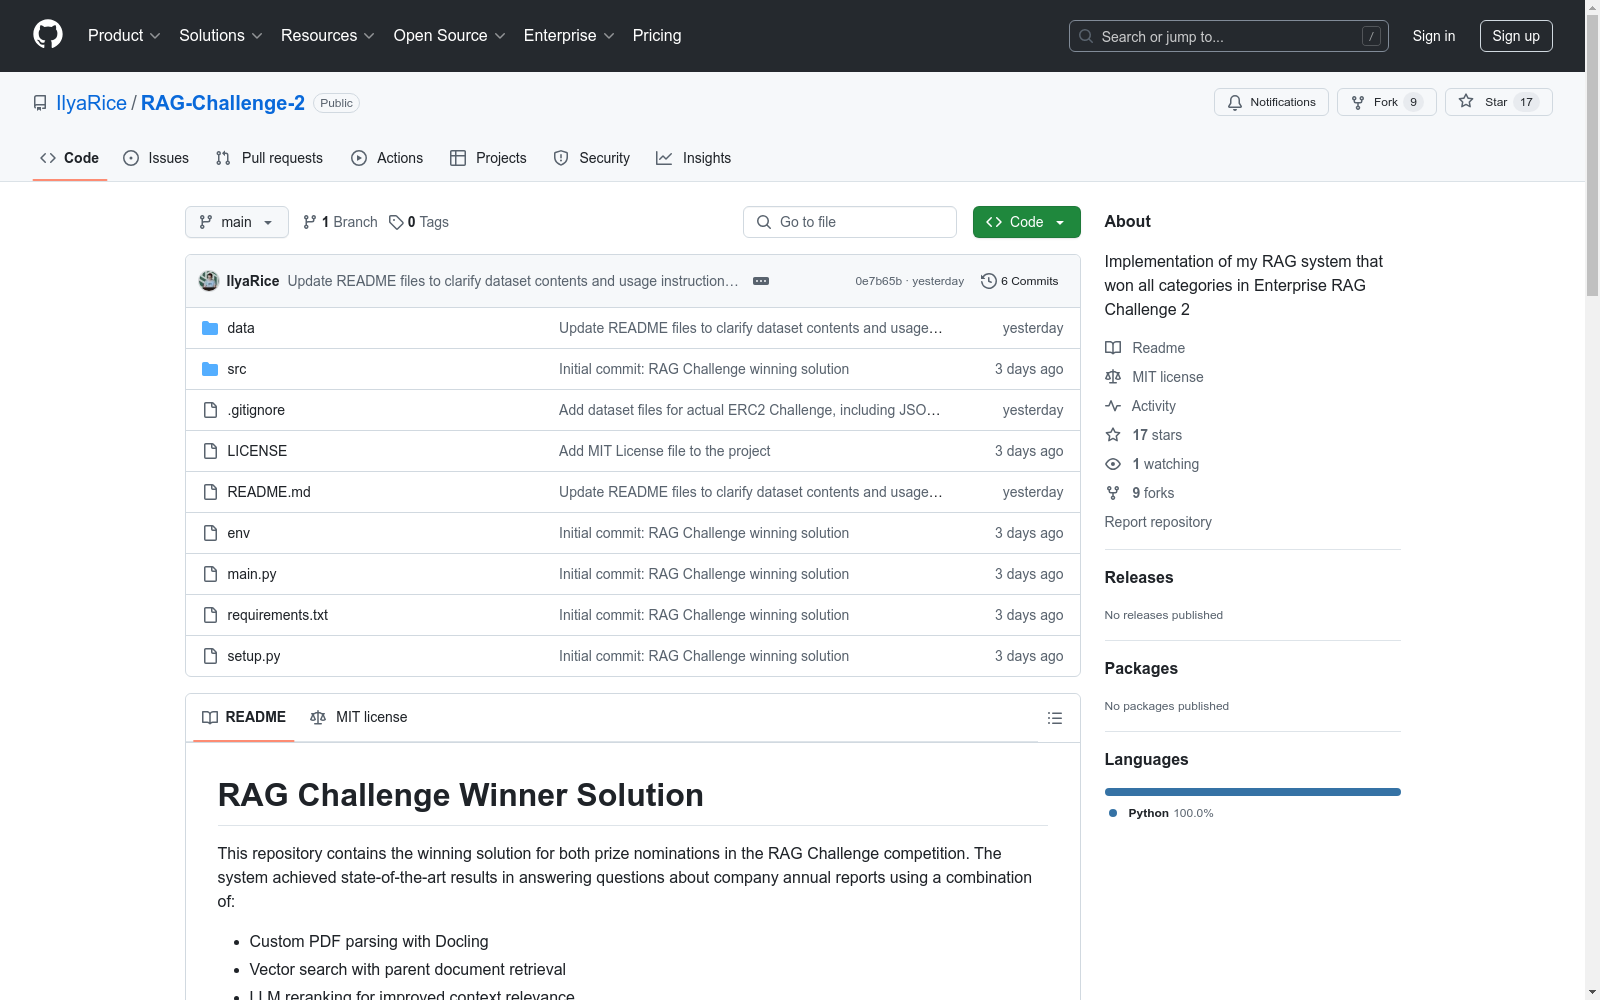This screenshot has height=1000, width=1600.
Task: Focus the Search or jump to field
Action: tap(1229, 36)
